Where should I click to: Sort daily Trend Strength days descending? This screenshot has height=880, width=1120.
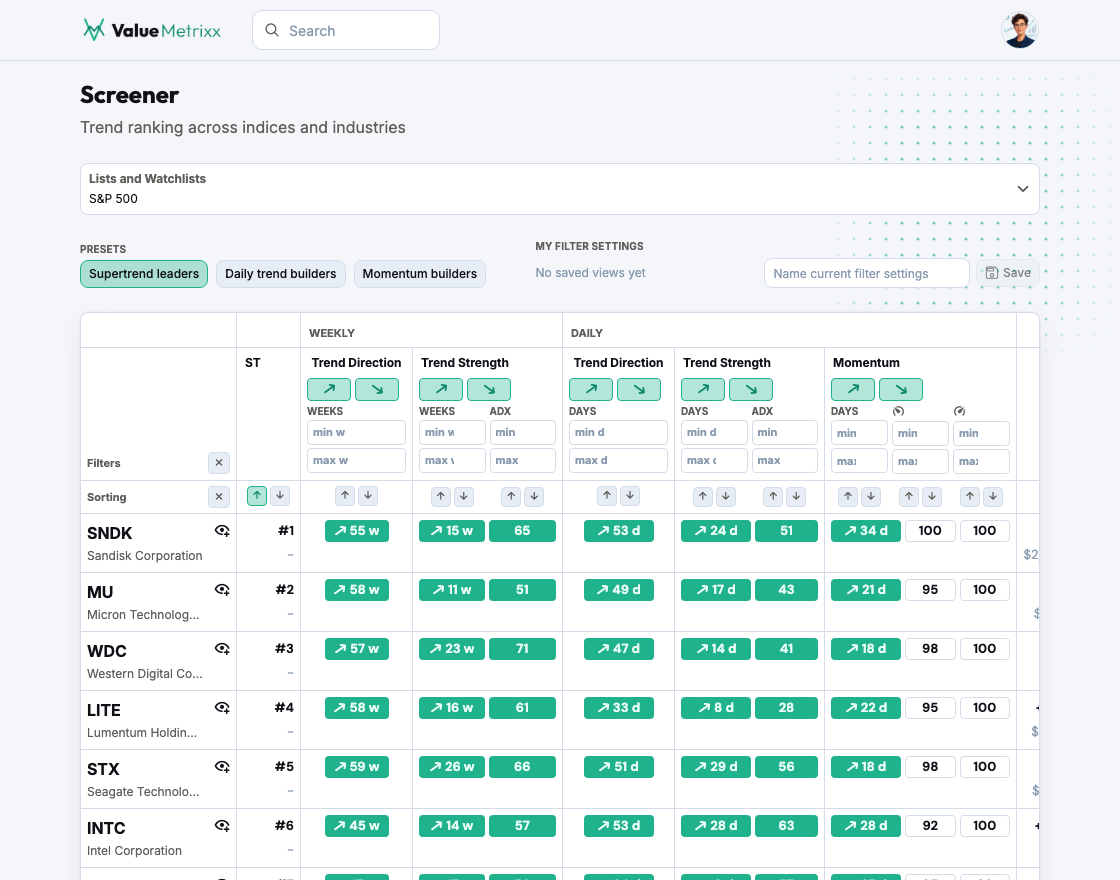pyautogui.click(x=726, y=496)
